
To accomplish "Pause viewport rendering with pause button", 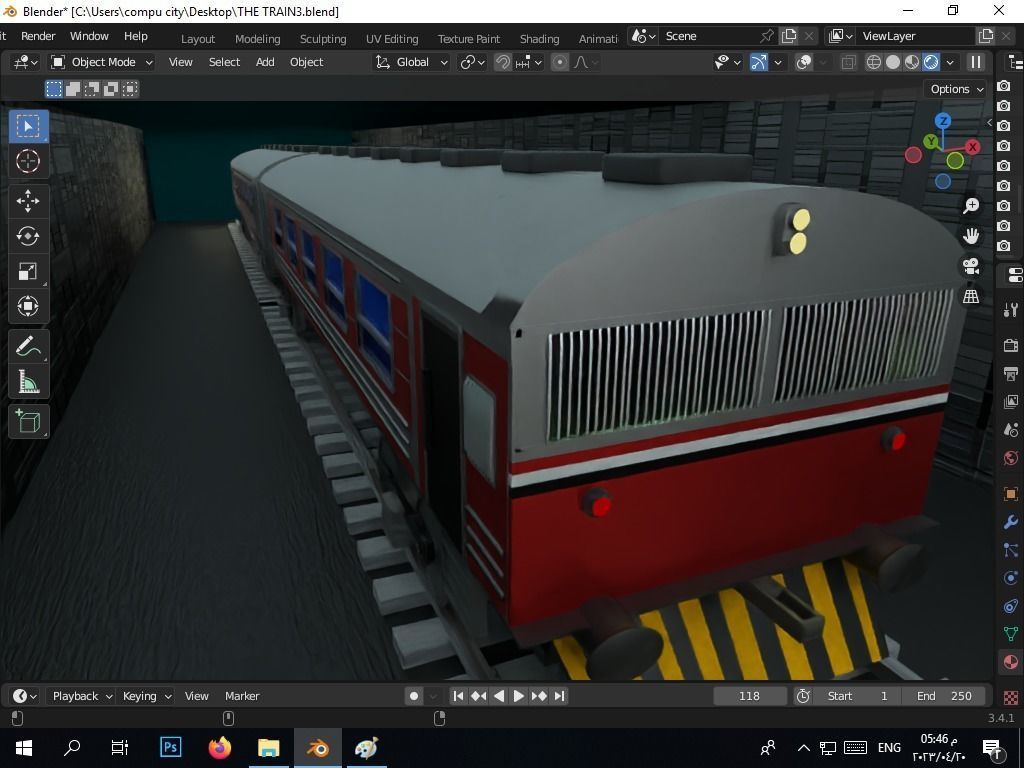I will [976, 62].
